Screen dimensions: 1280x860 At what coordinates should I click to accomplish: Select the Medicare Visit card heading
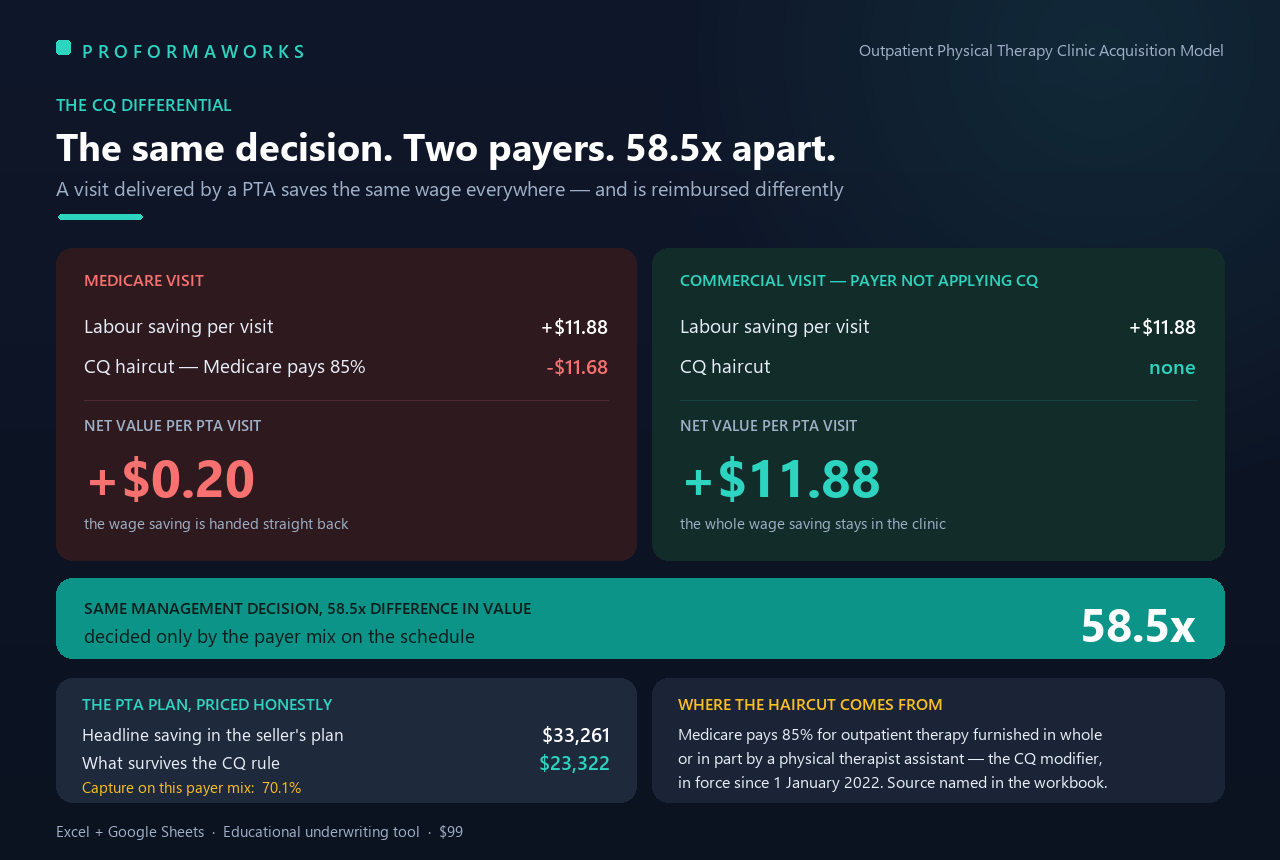[x=144, y=281]
